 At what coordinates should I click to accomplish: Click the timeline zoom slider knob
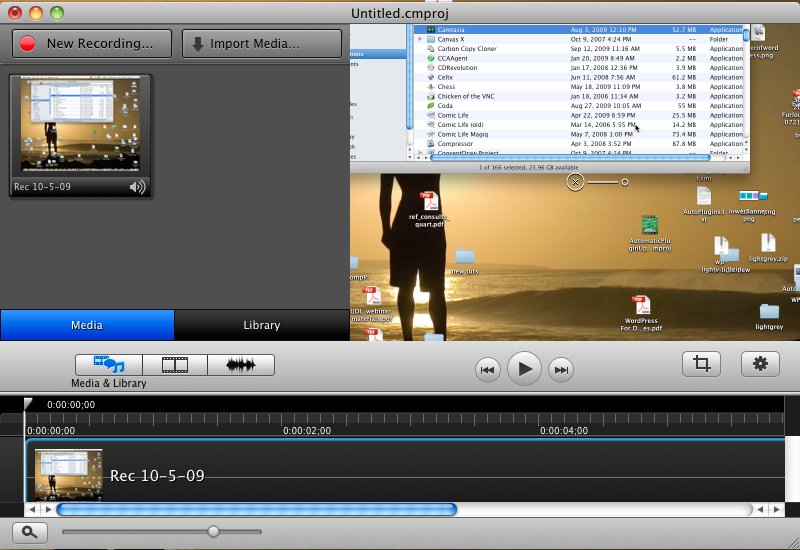click(x=213, y=532)
